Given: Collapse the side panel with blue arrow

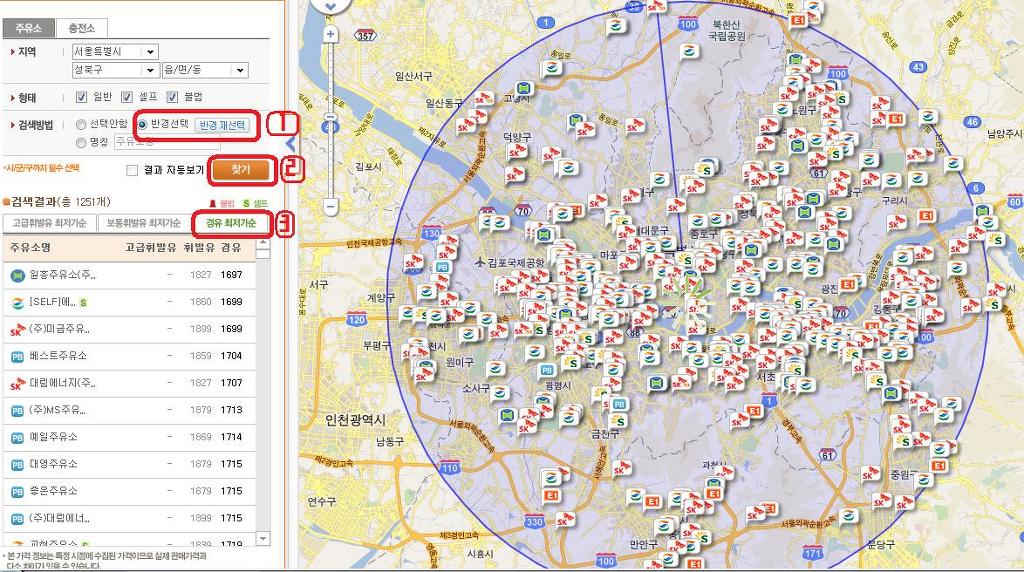Looking at the screenshot, I should 291,143.
